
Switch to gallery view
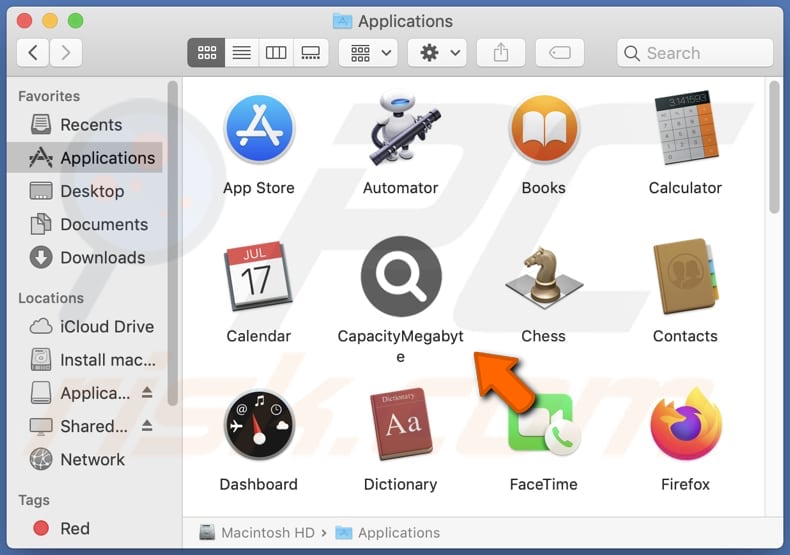(310, 52)
